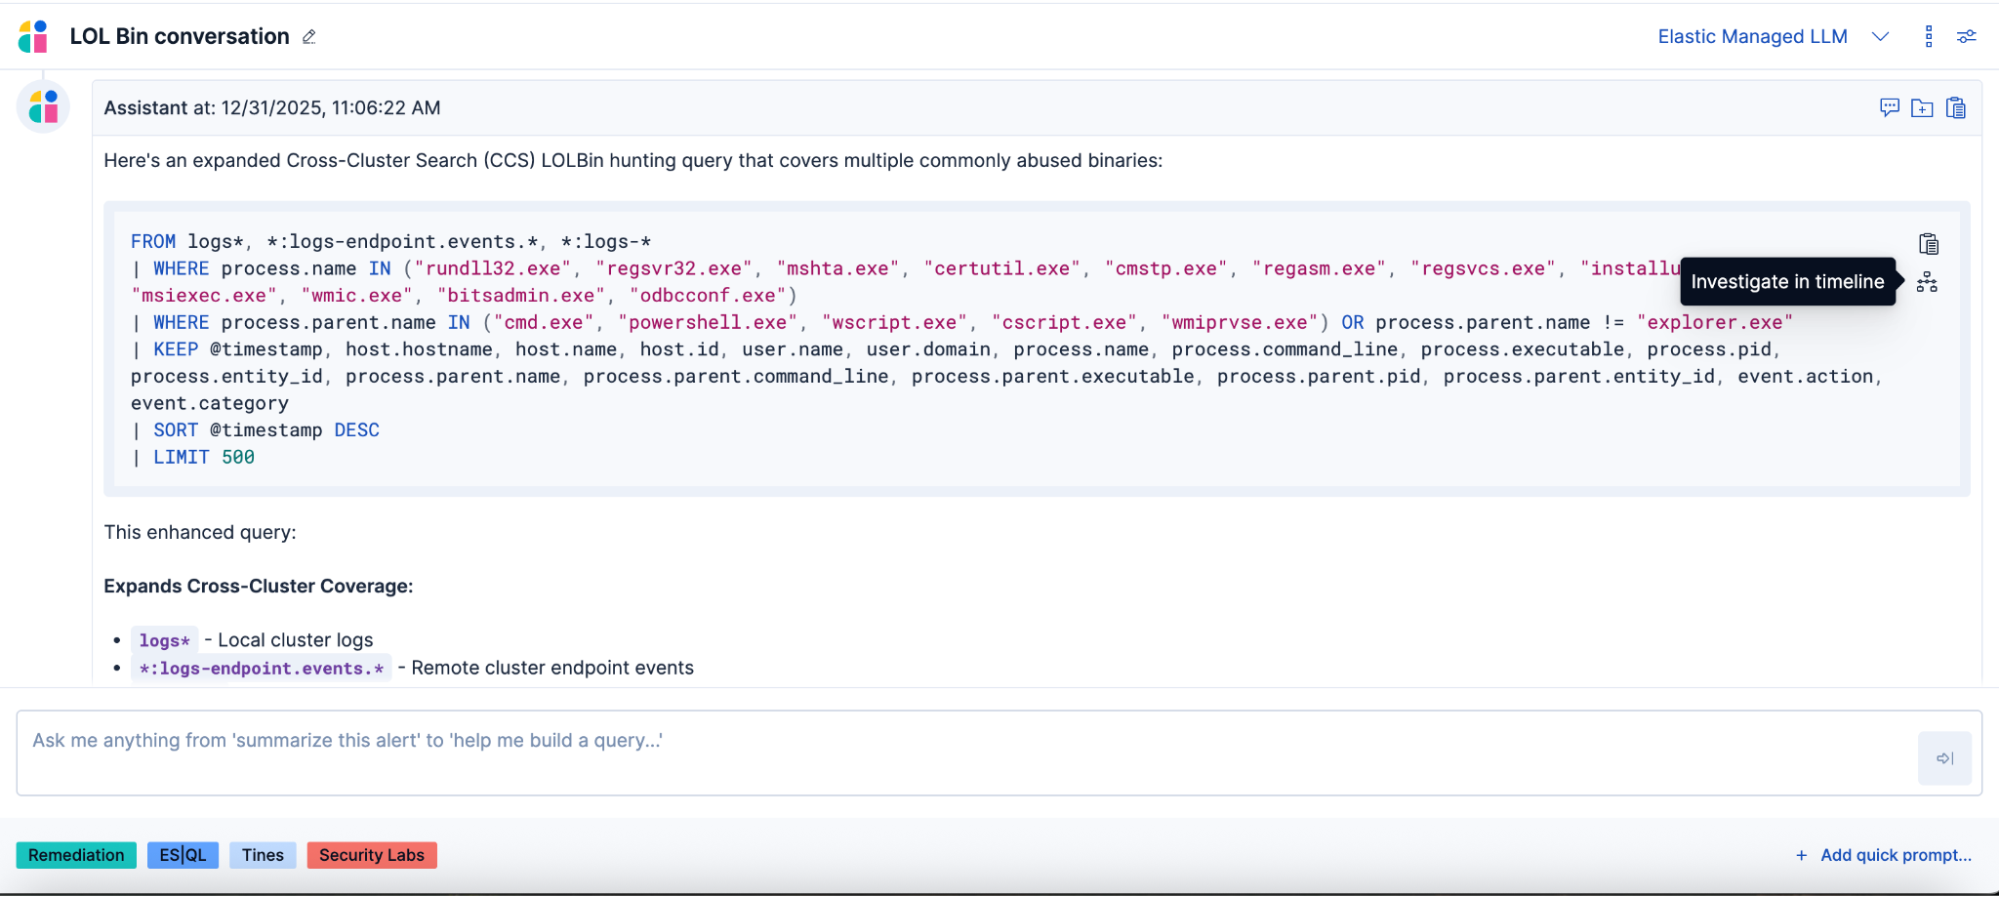The height and width of the screenshot is (897, 1999).
Task: Edit the LOL Bin conversation title
Action: [x=309, y=37]
